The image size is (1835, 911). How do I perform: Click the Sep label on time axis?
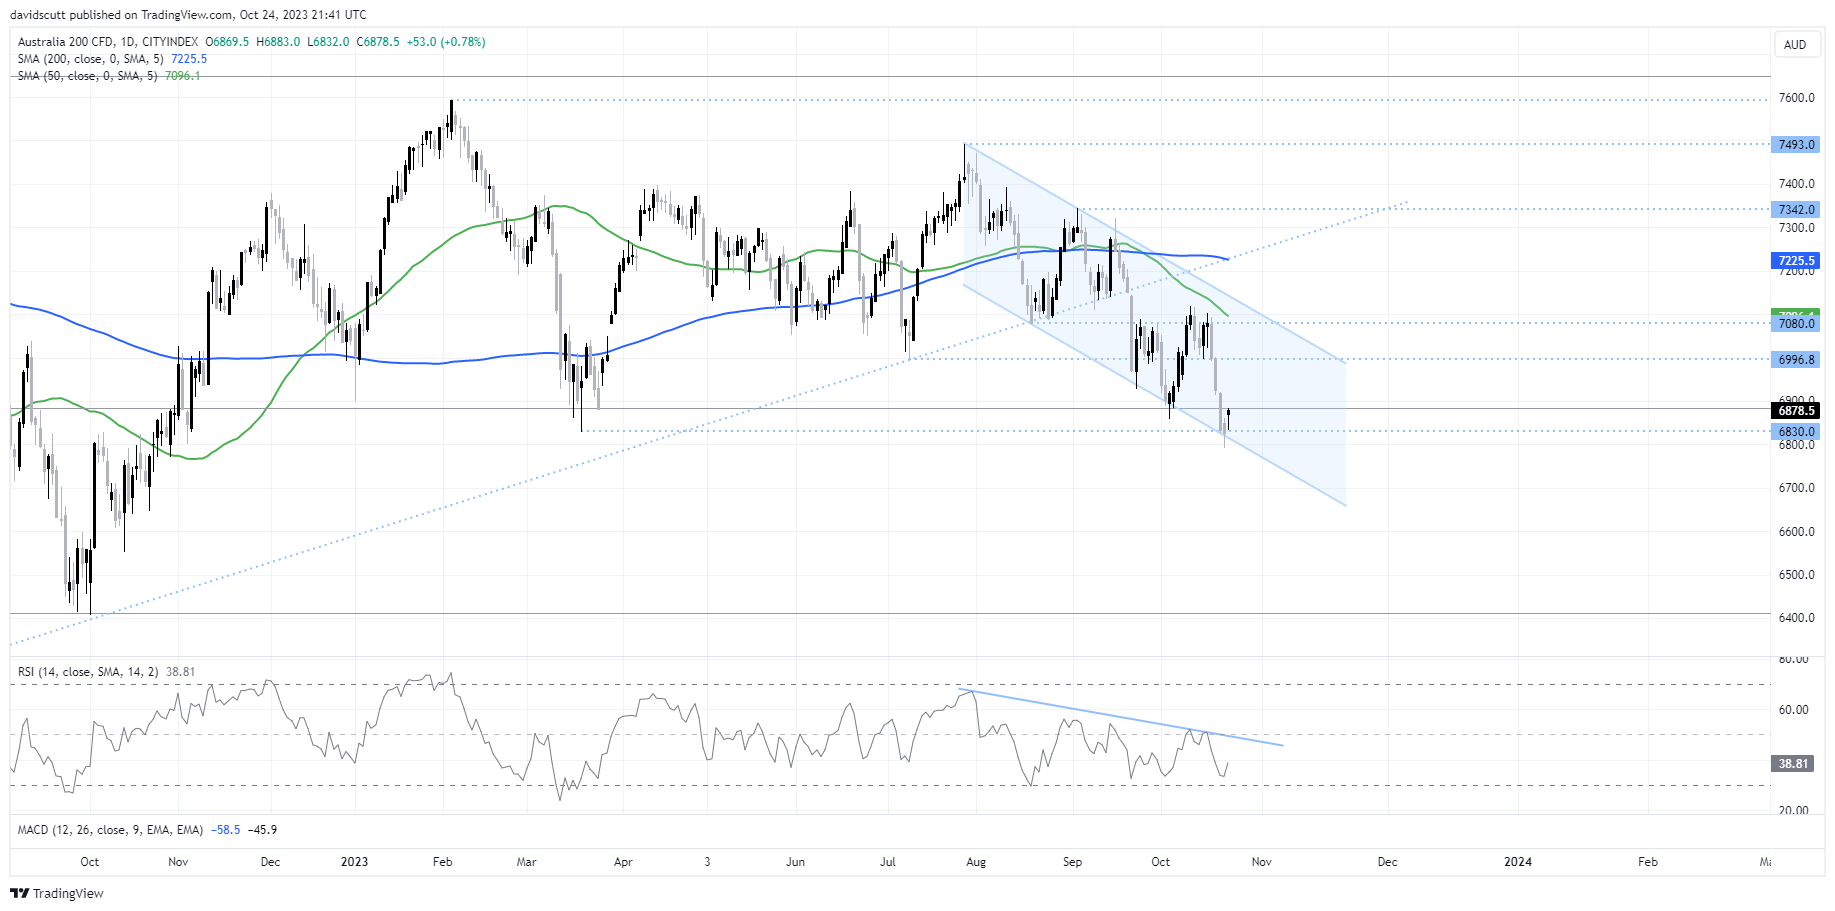(1072, 862)
